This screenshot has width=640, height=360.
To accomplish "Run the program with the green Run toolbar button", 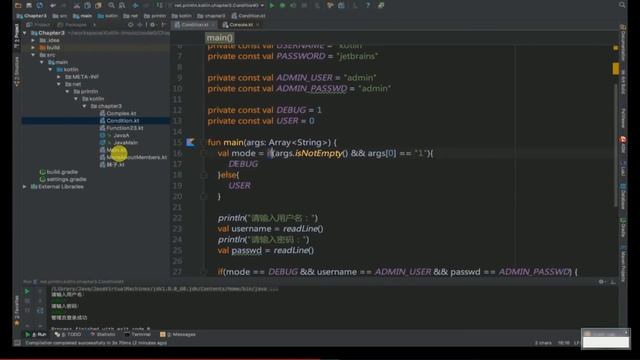I will point(271,5).
